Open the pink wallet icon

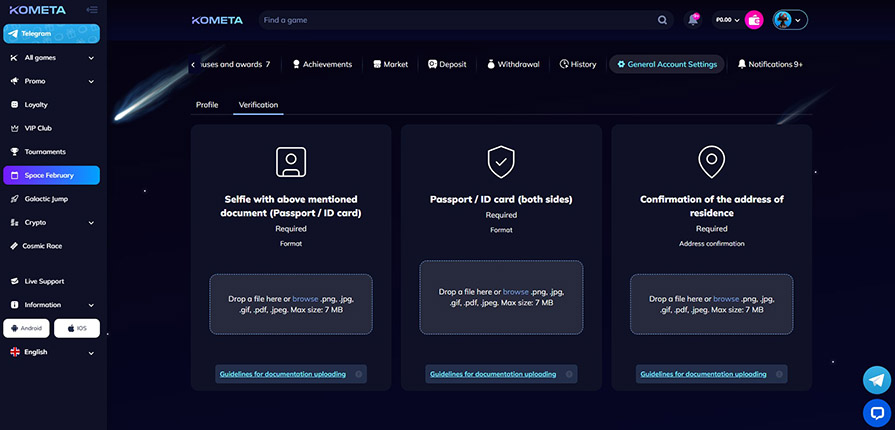755,20
